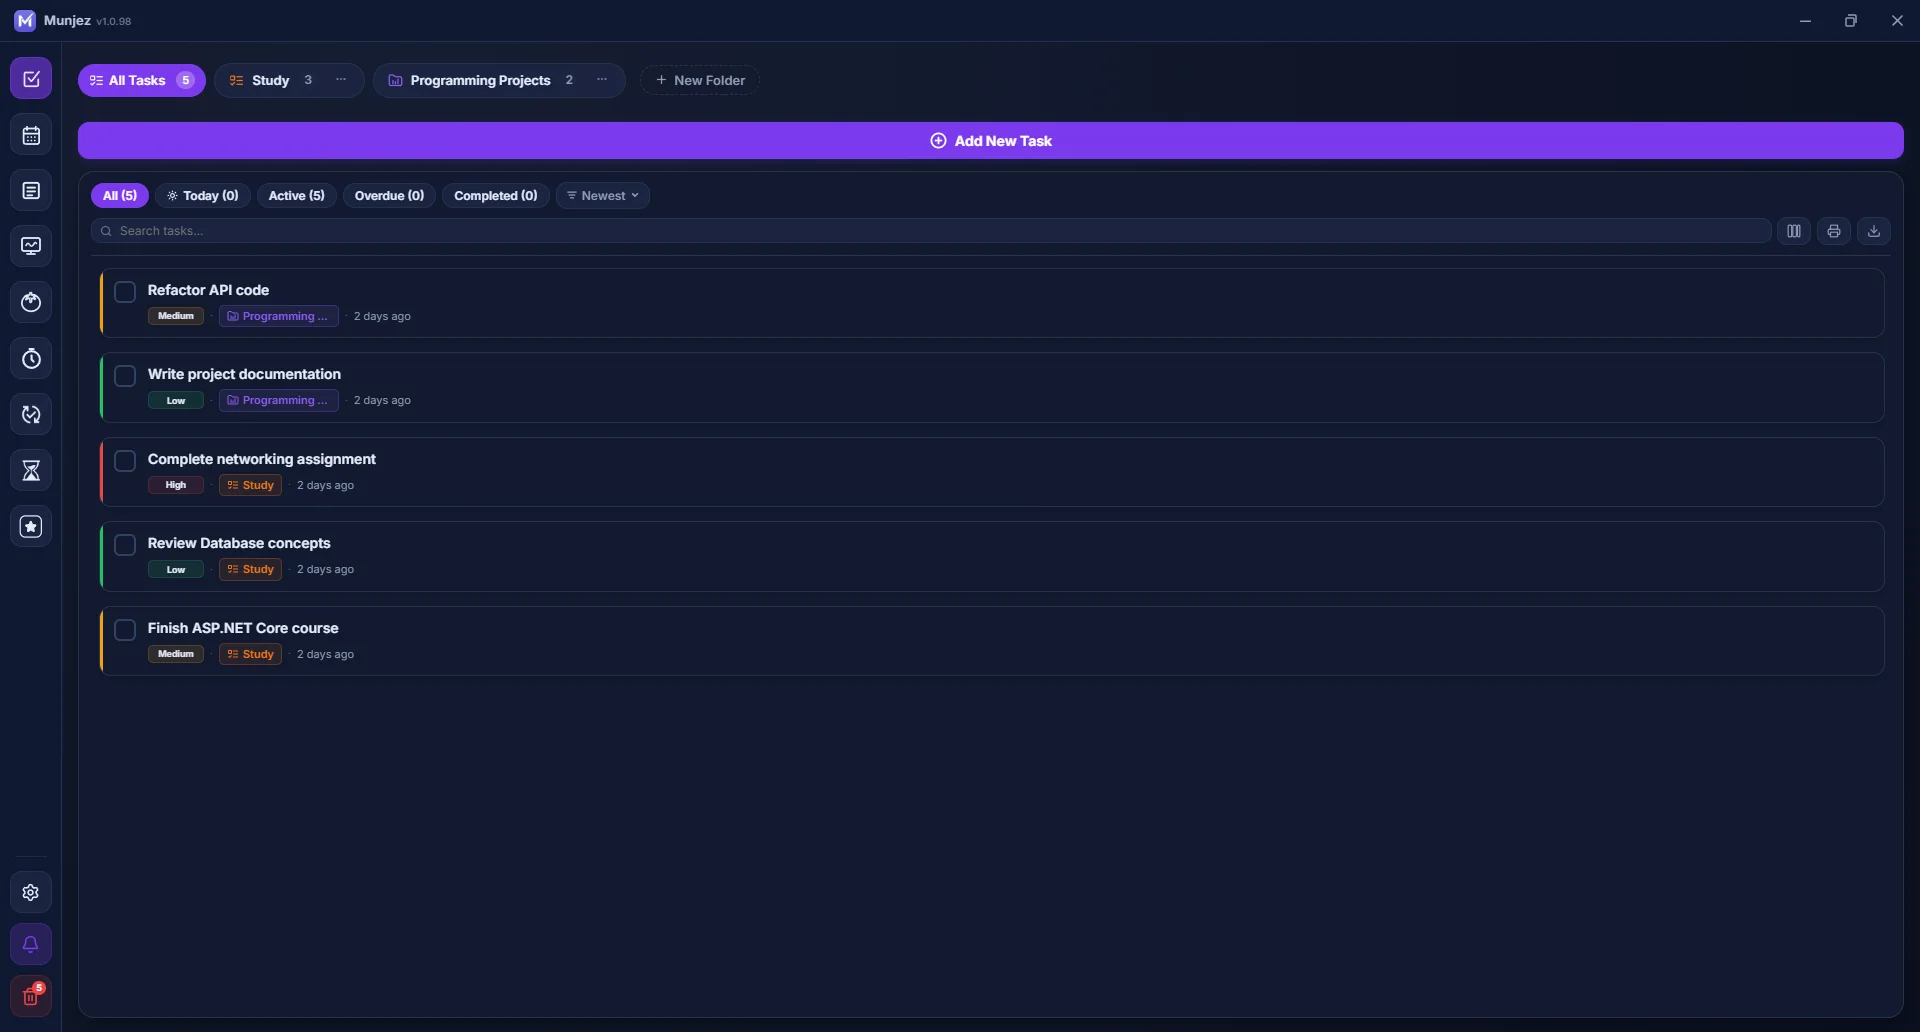Switch to Programming Projects folder tab
This screenshot has width=1920, height=1032.
pyautogui.click(x=480, y=80)
